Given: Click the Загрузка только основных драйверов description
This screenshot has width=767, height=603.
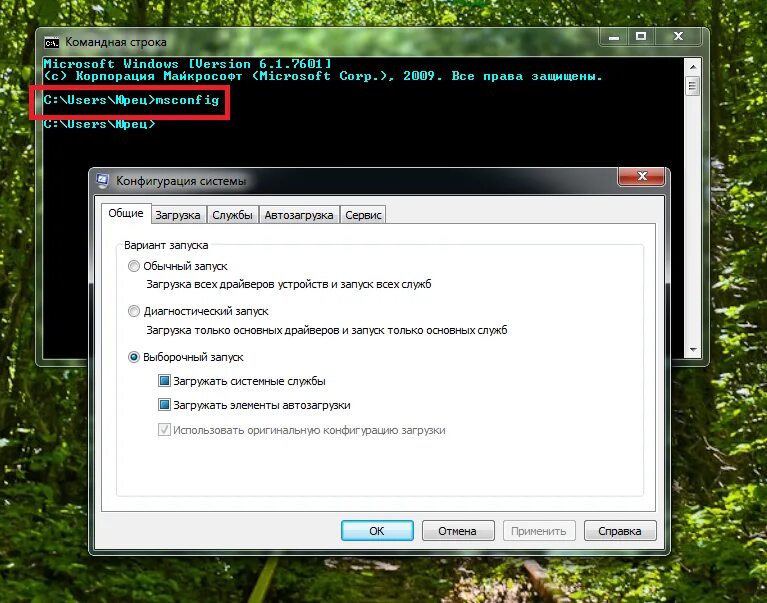Looking at the screenshot, I should click(x=327, y=330).
